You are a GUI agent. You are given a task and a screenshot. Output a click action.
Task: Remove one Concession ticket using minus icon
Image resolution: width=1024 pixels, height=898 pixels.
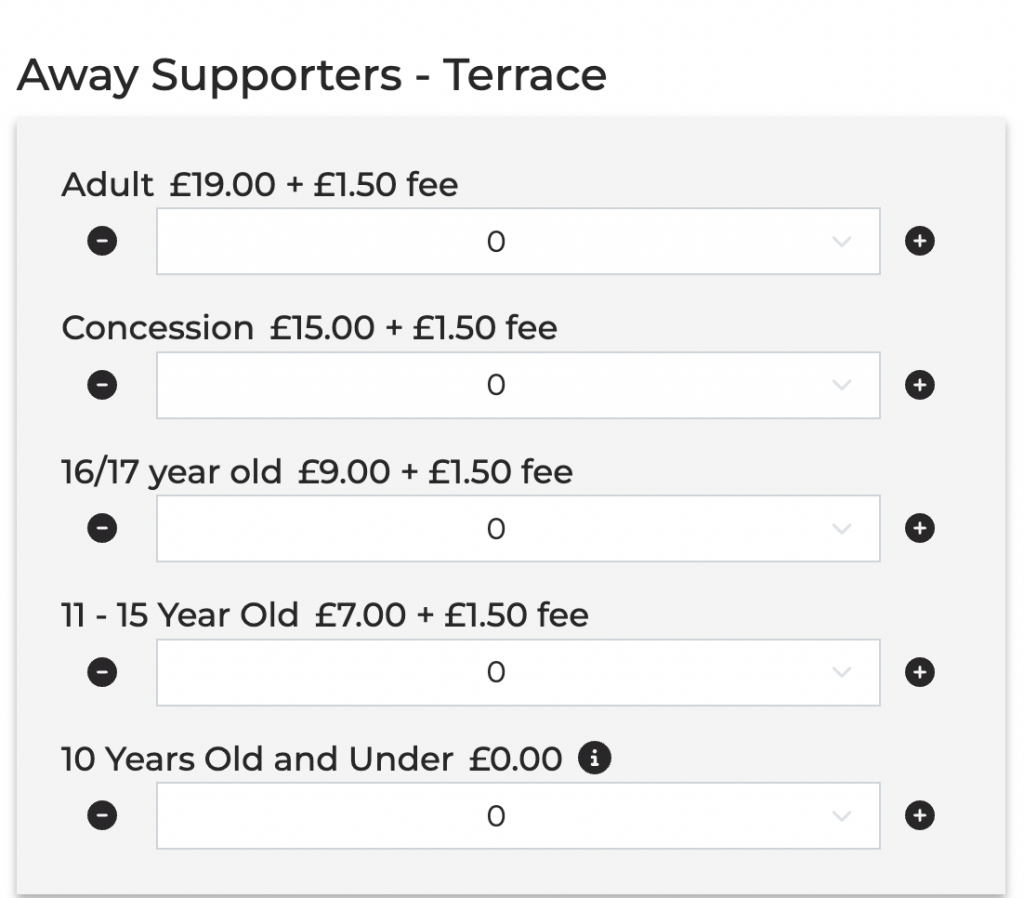pyautogui.click(x=102, y=385)
